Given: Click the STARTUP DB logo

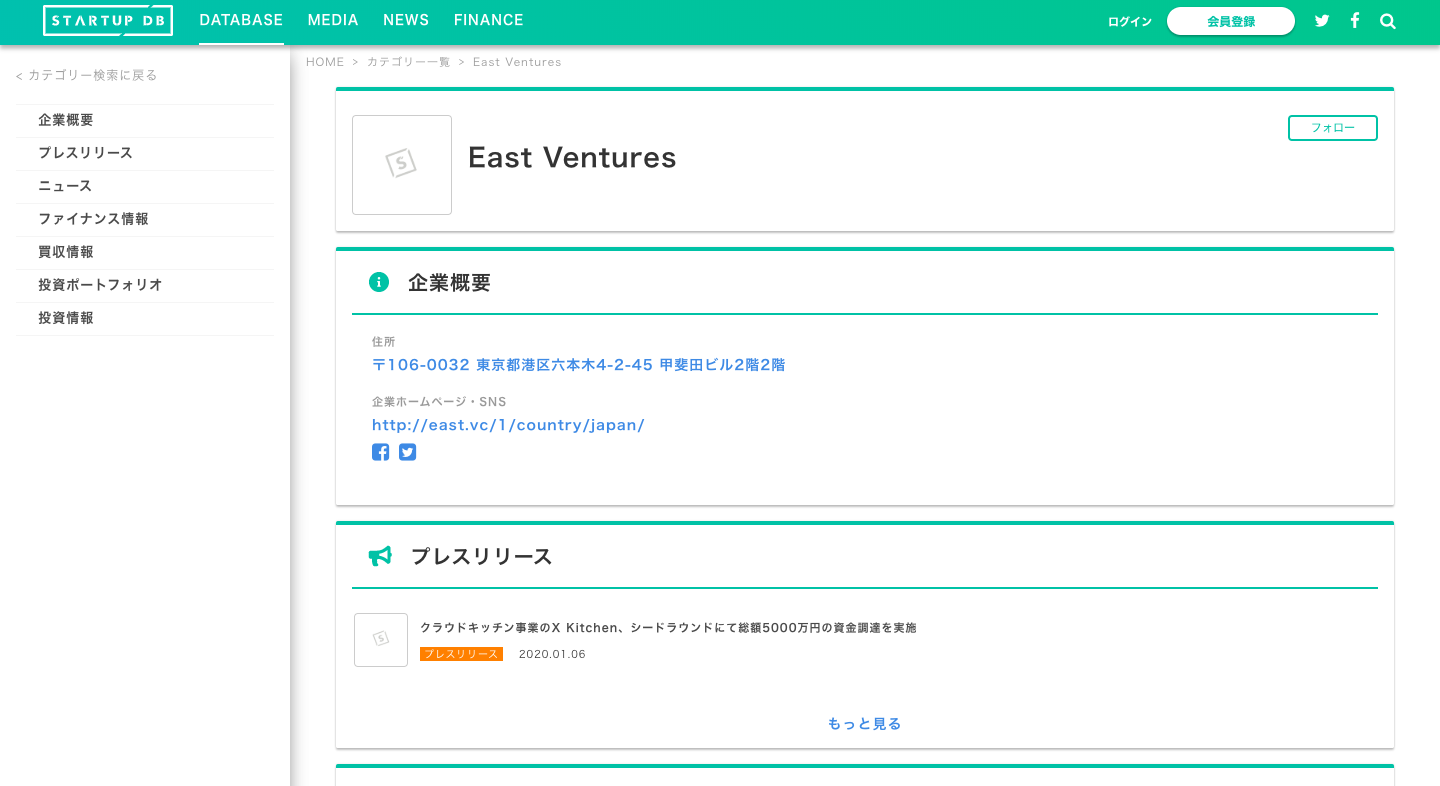Looking at the screenshot, I should pyautogui.click(x=107, y=20).
